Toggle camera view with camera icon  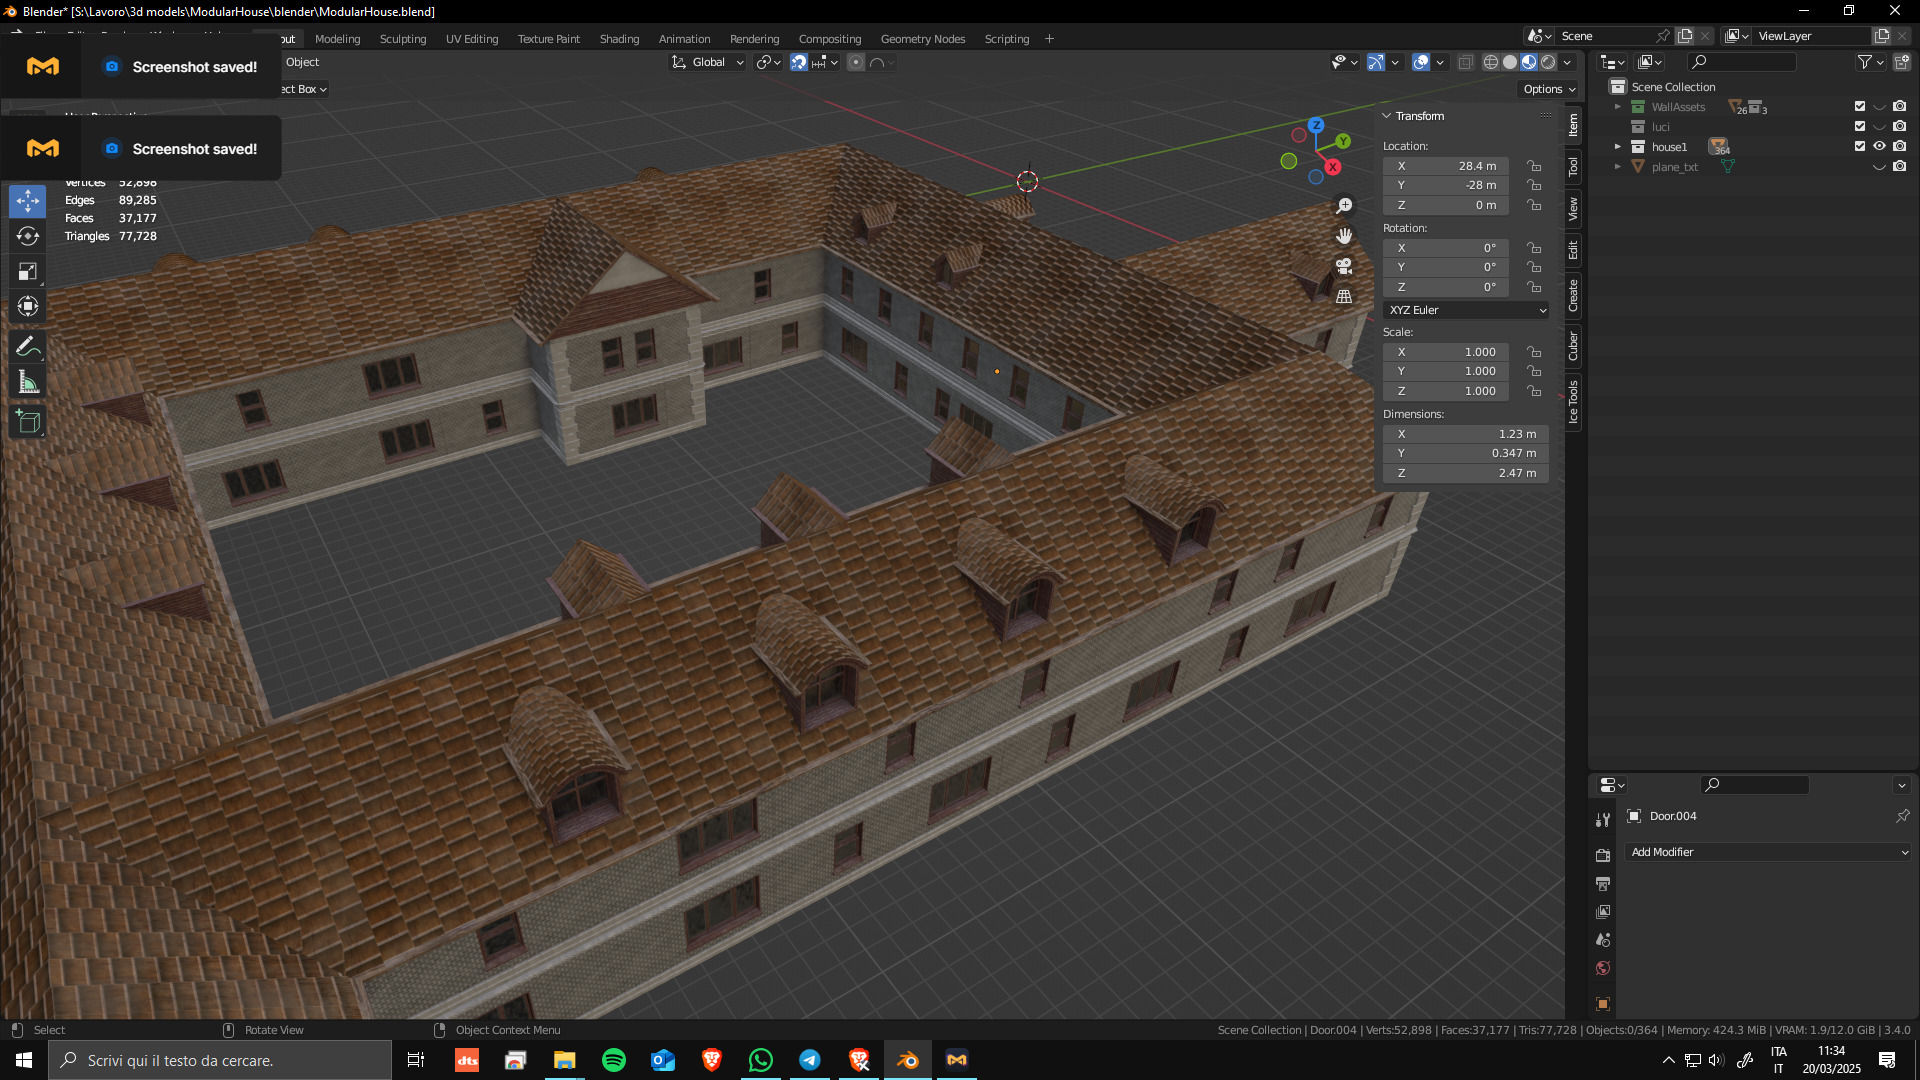point(1344,266)
